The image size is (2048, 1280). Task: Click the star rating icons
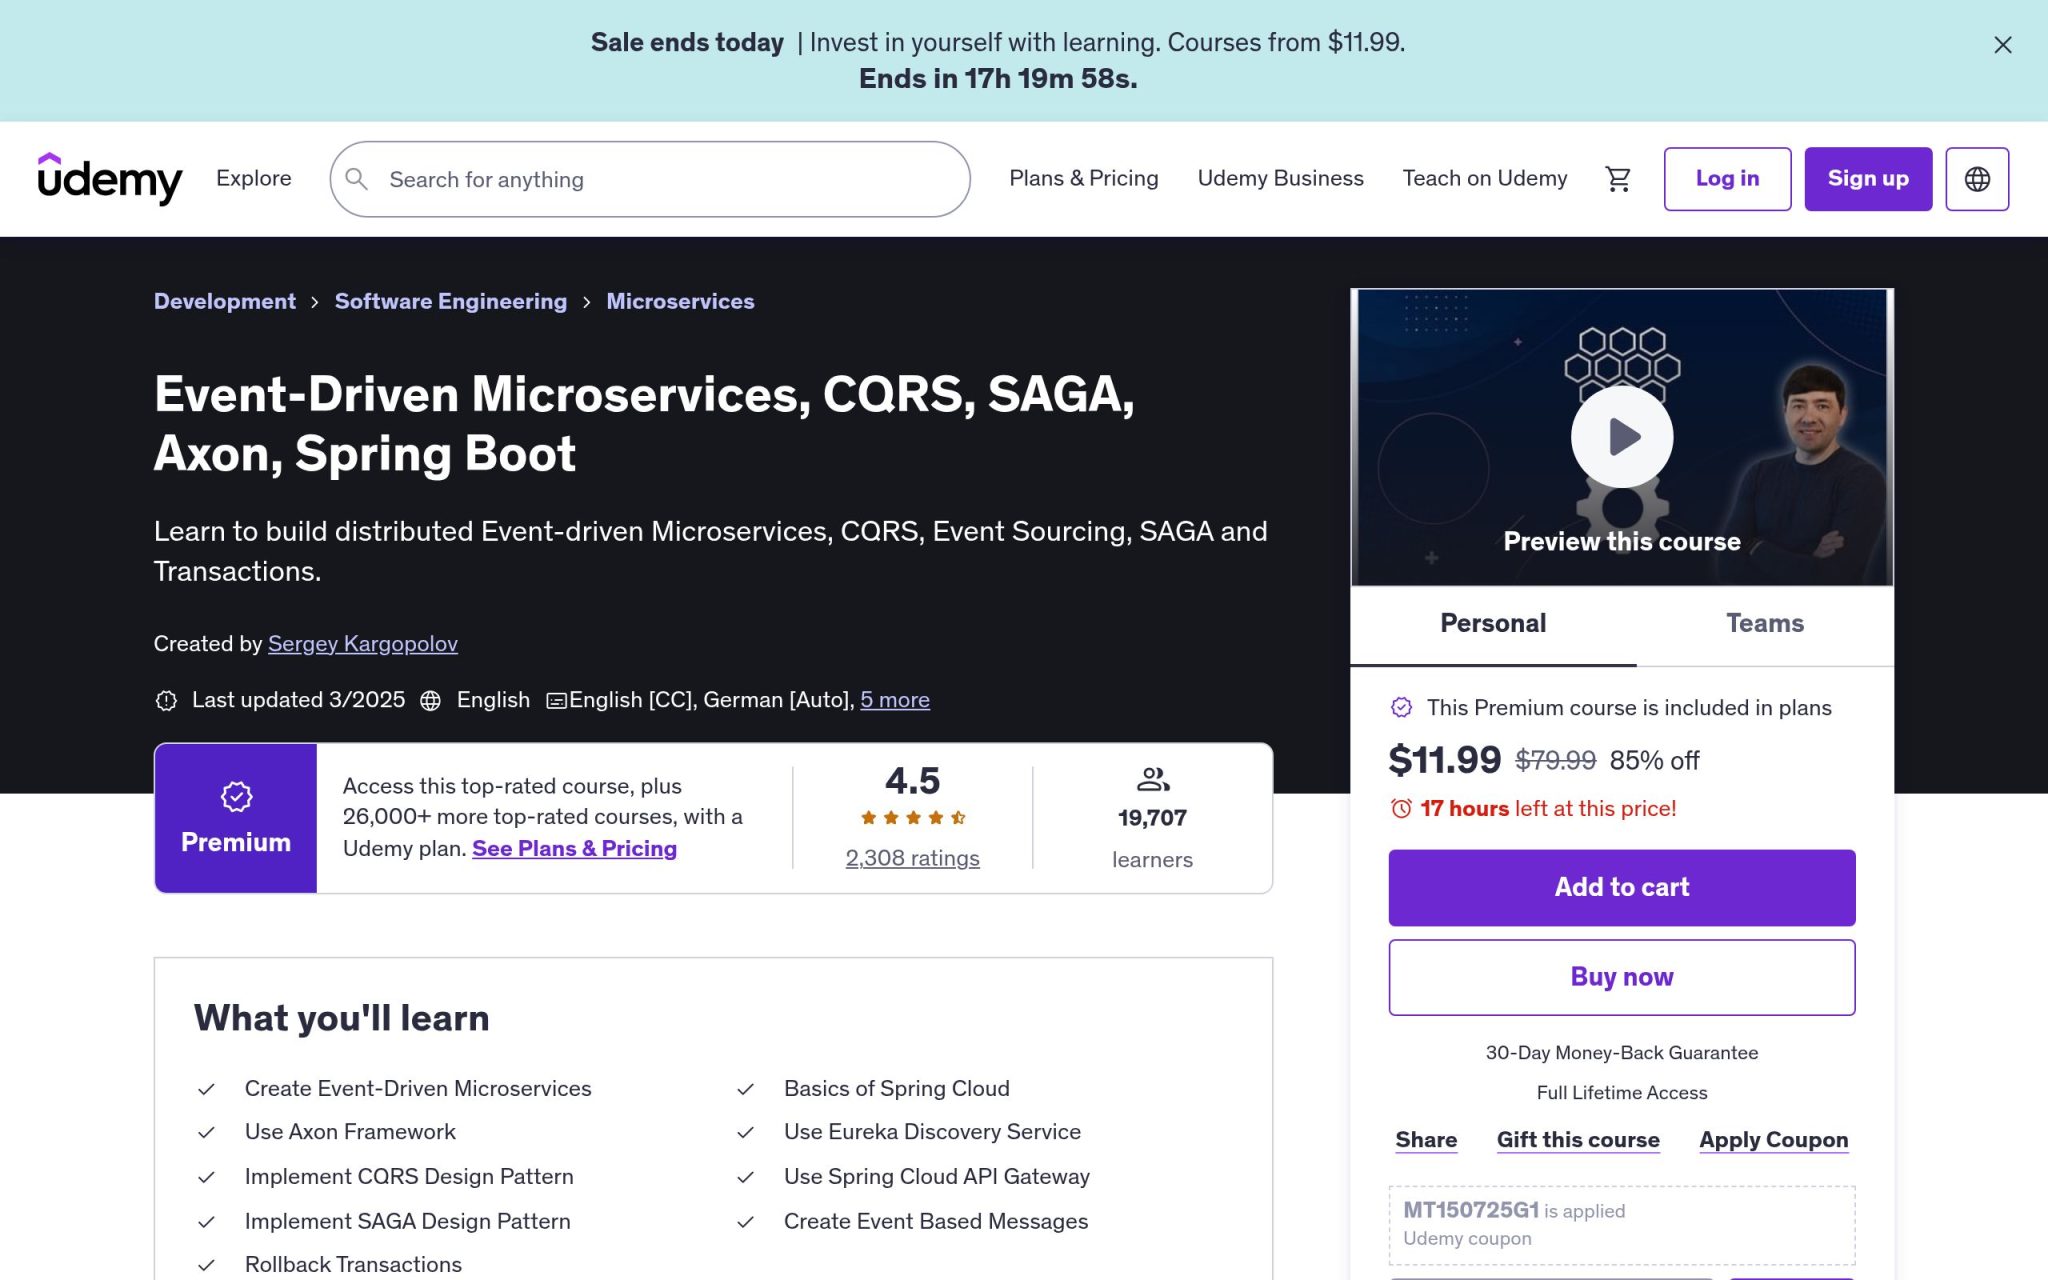click(912, 818)
